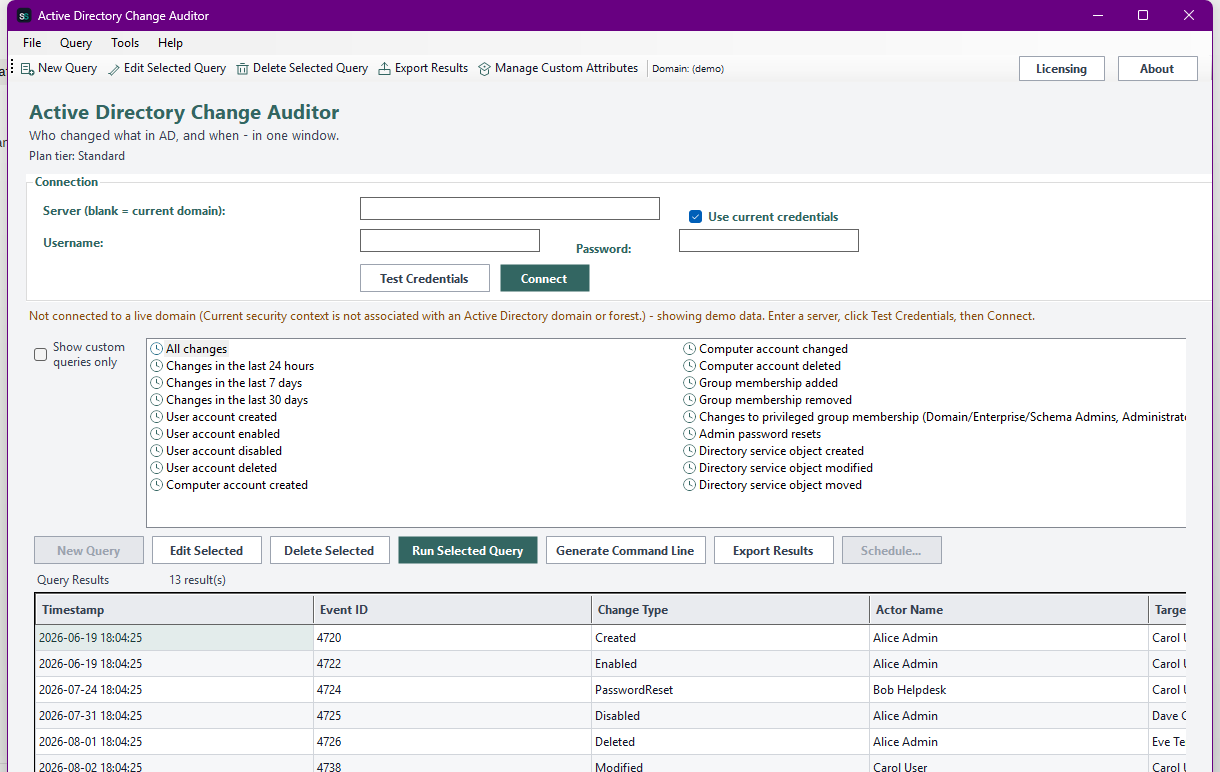
Task: Click clock icon next to User account disabled
Action: (x=157, y=451)
